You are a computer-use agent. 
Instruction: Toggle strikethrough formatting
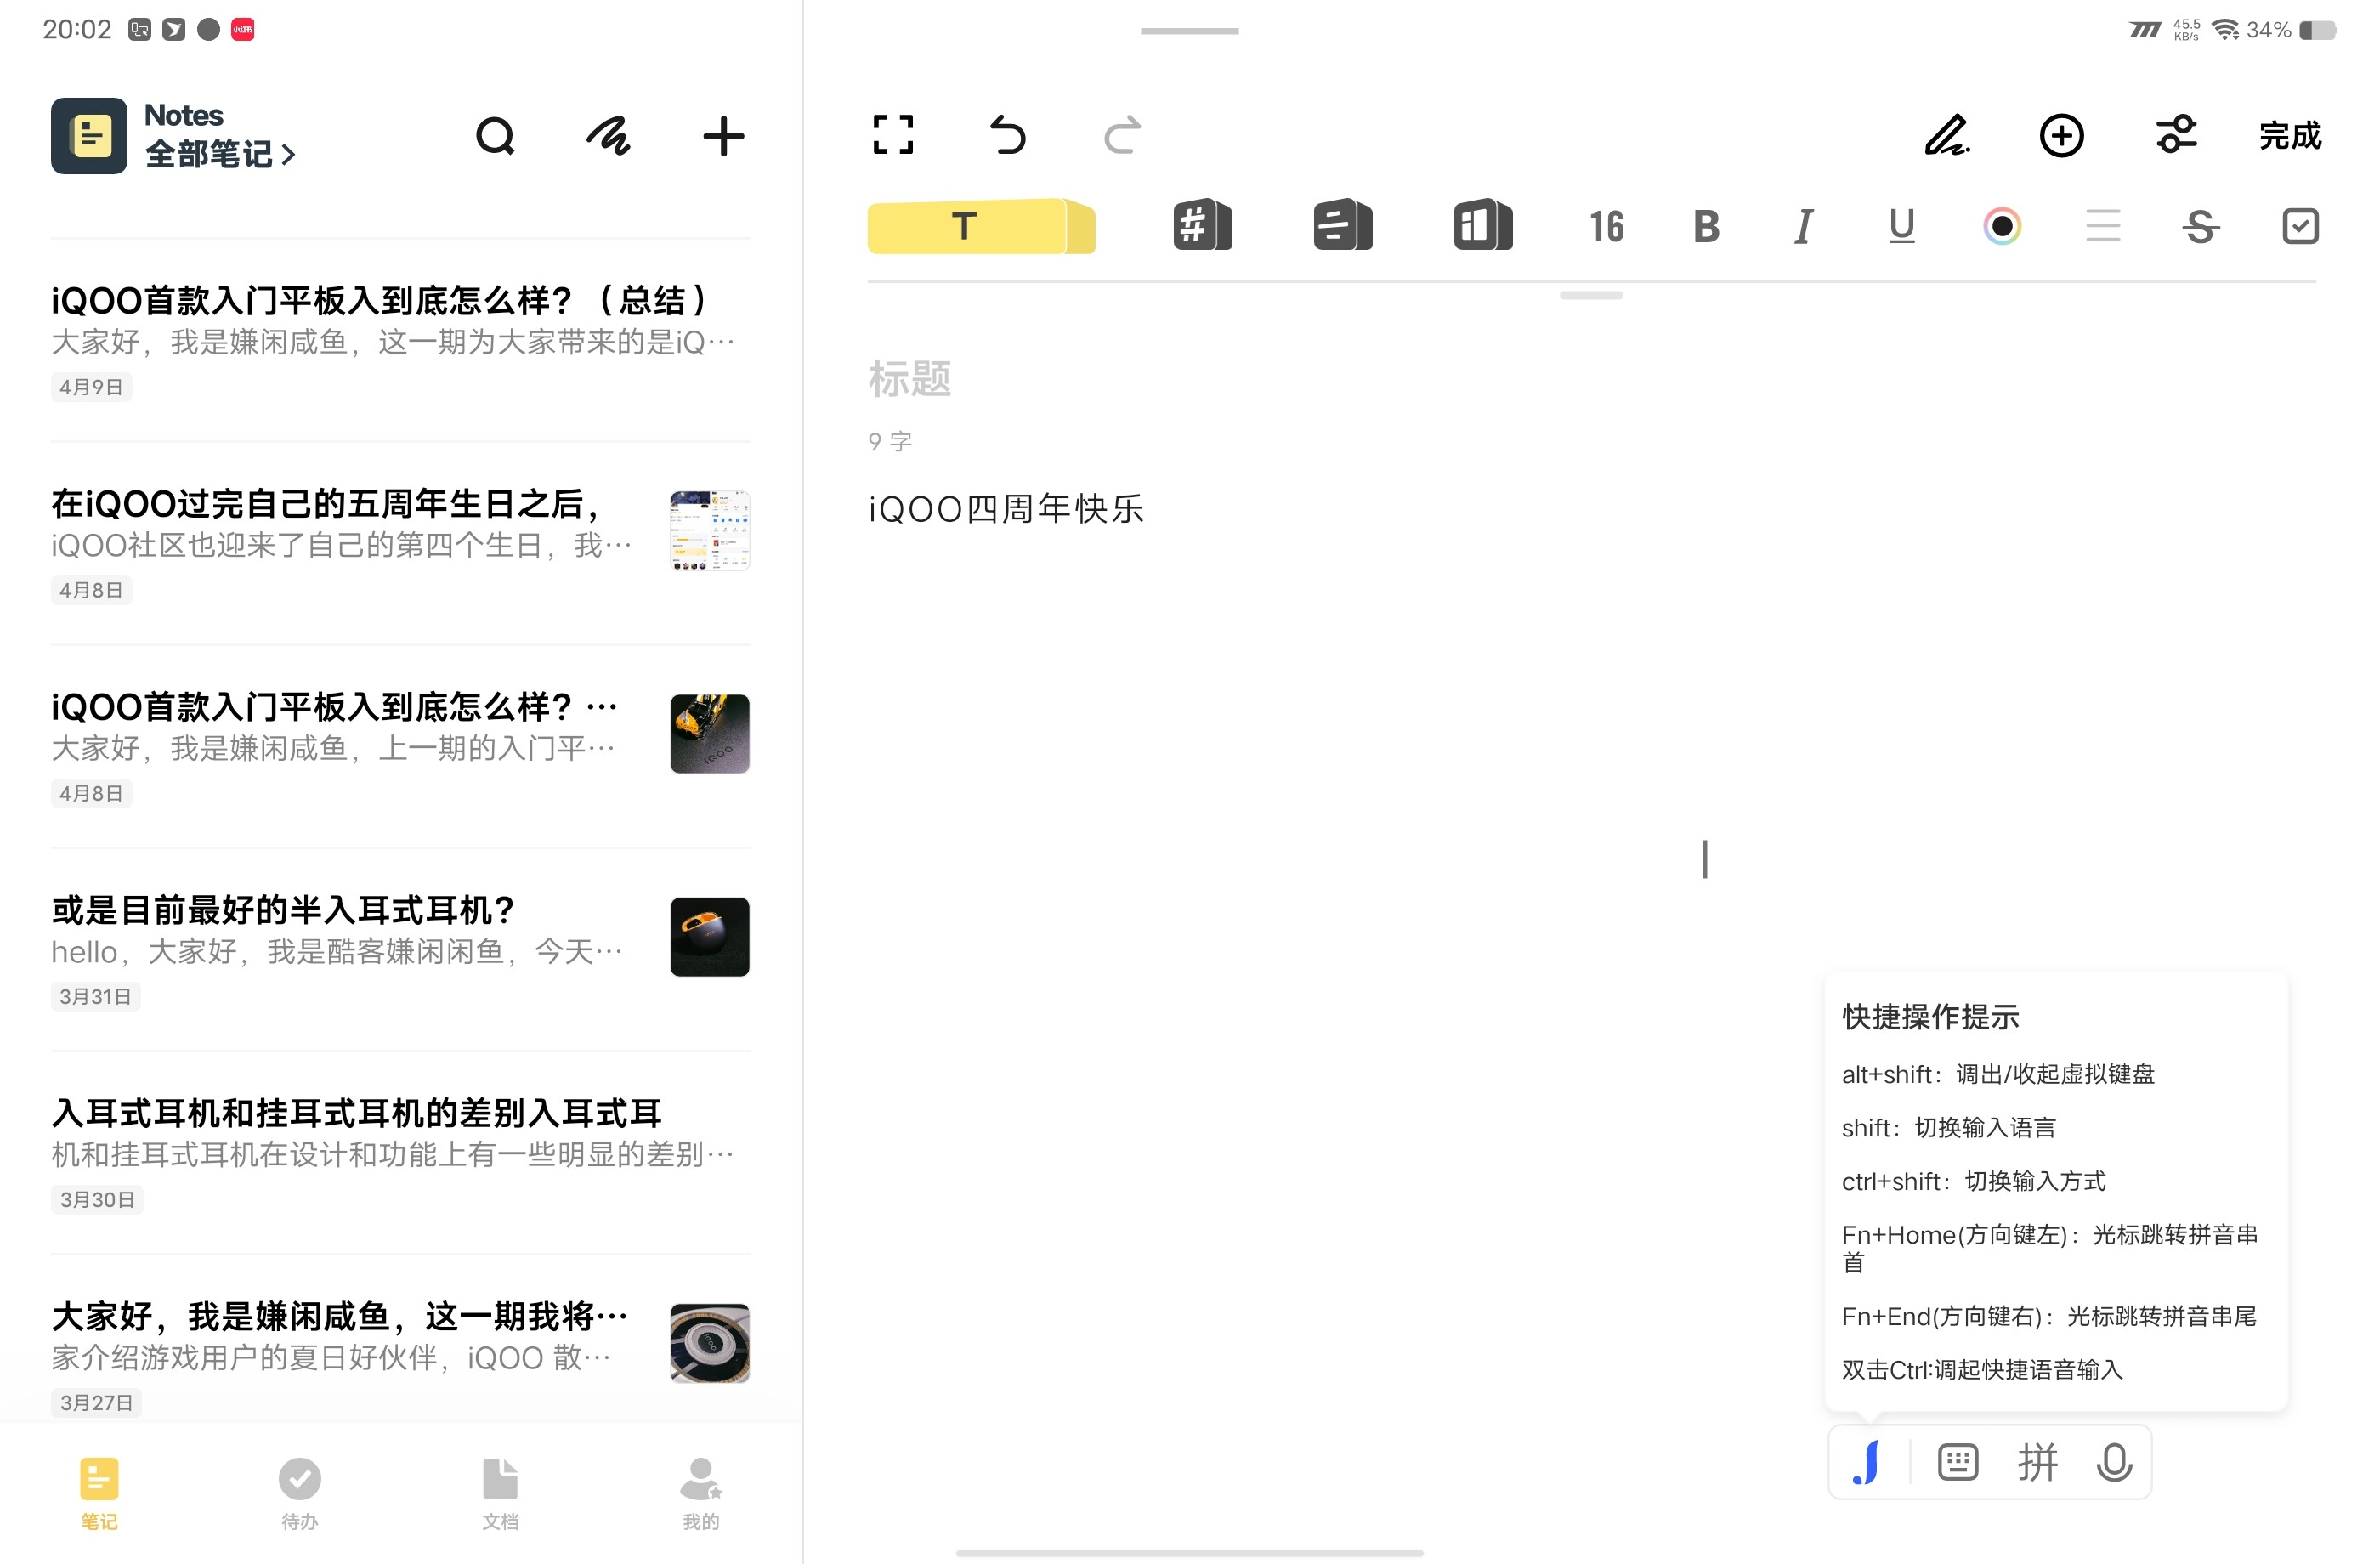click(x=2200, y=227)
